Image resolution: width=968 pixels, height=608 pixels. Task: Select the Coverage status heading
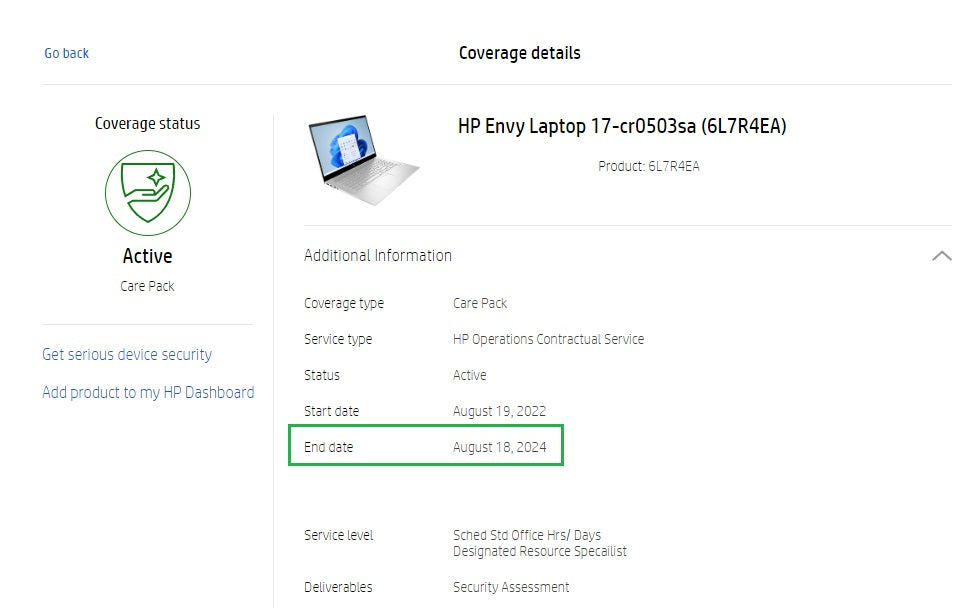click(148, 123)
